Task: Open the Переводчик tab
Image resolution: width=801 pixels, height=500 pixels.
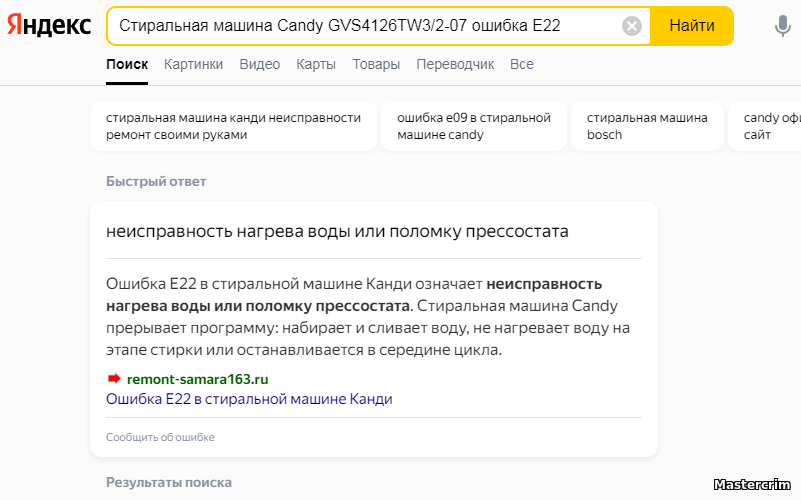Action: tap(455, 64)
